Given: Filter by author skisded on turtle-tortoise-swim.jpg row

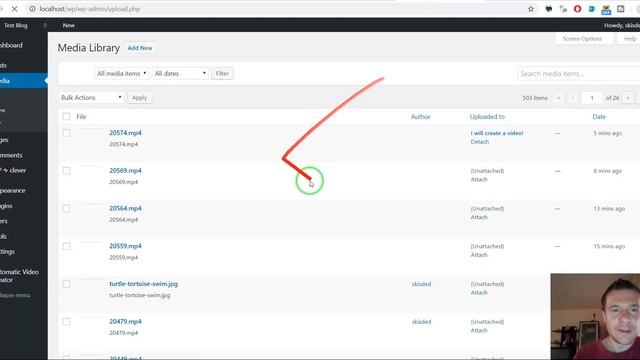Looking at the screenshot, I should coord(421,284).
